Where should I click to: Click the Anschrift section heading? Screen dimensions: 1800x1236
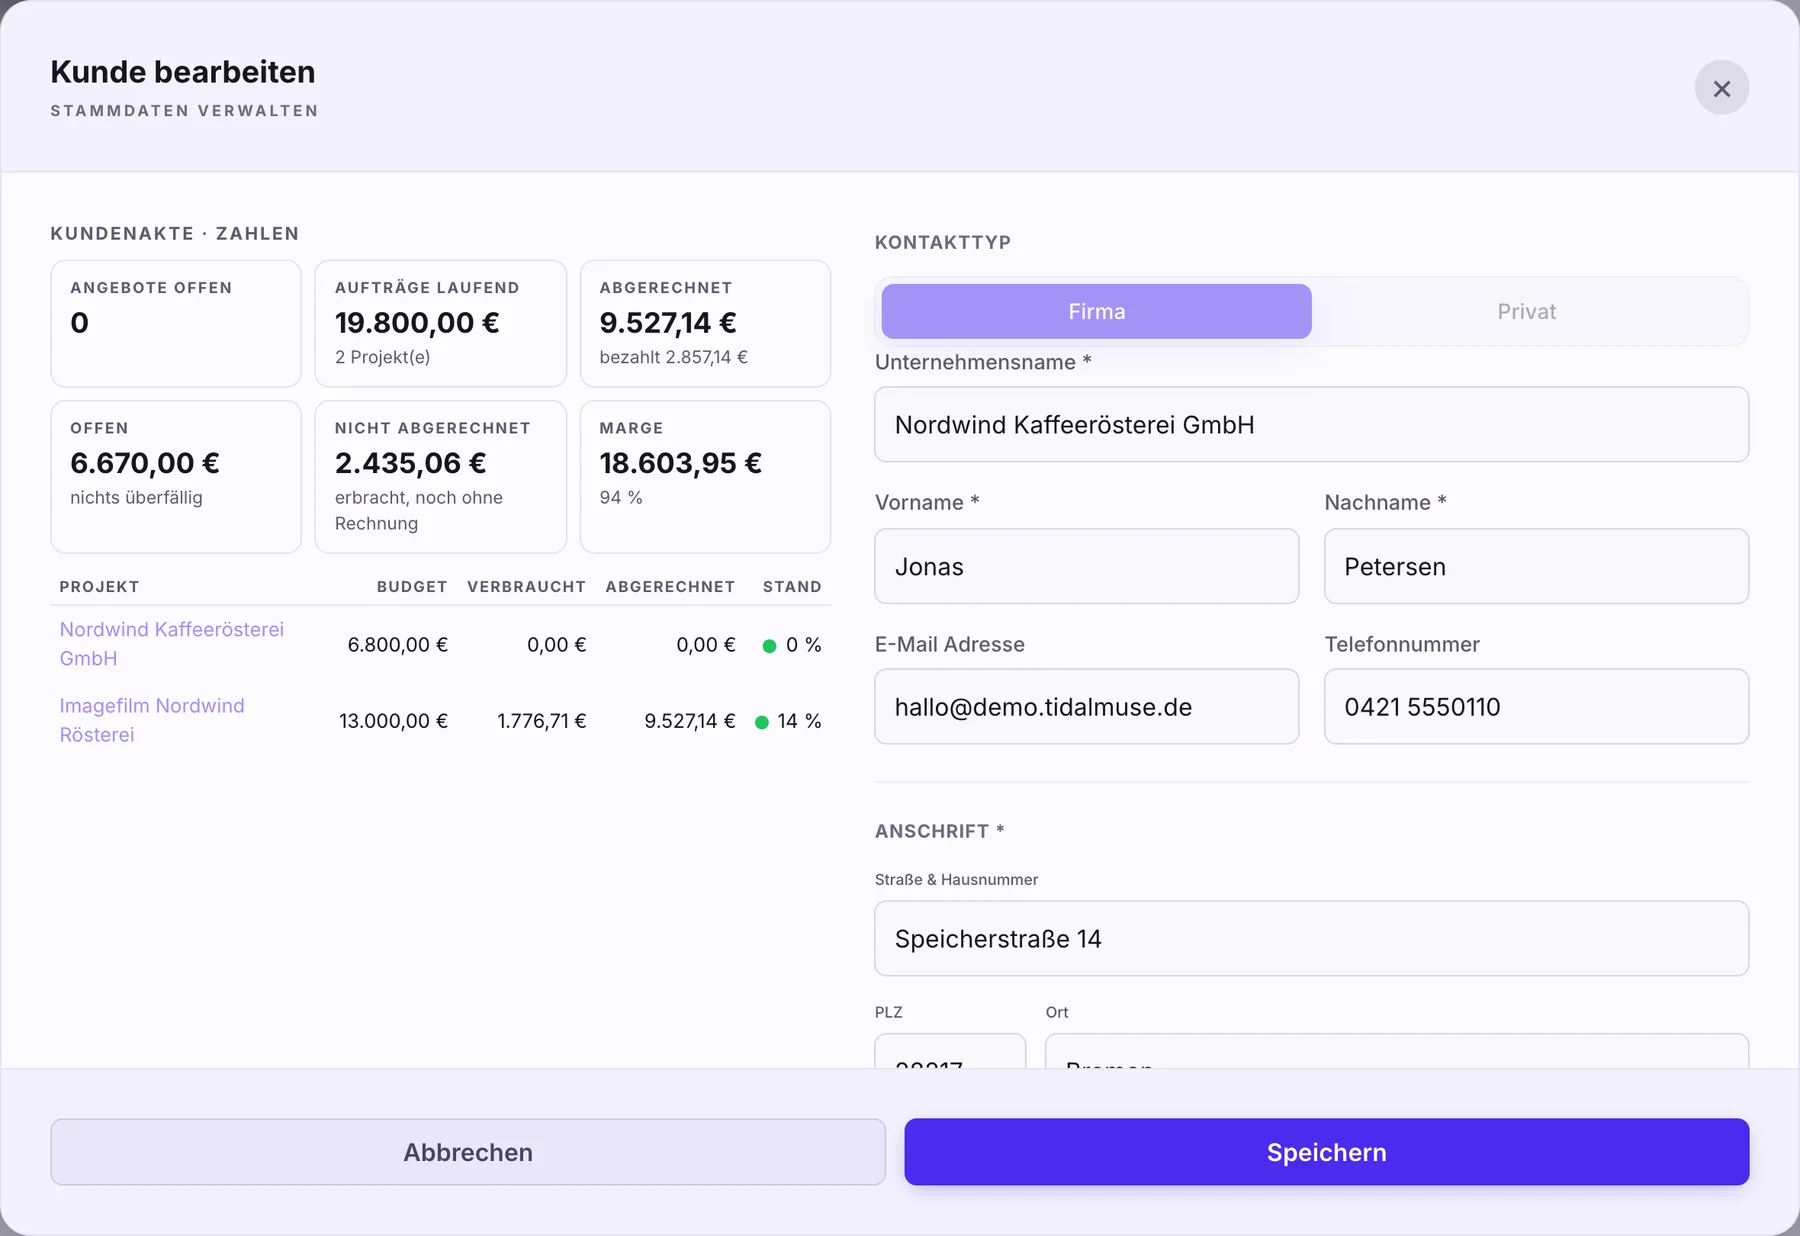[939, 831]
